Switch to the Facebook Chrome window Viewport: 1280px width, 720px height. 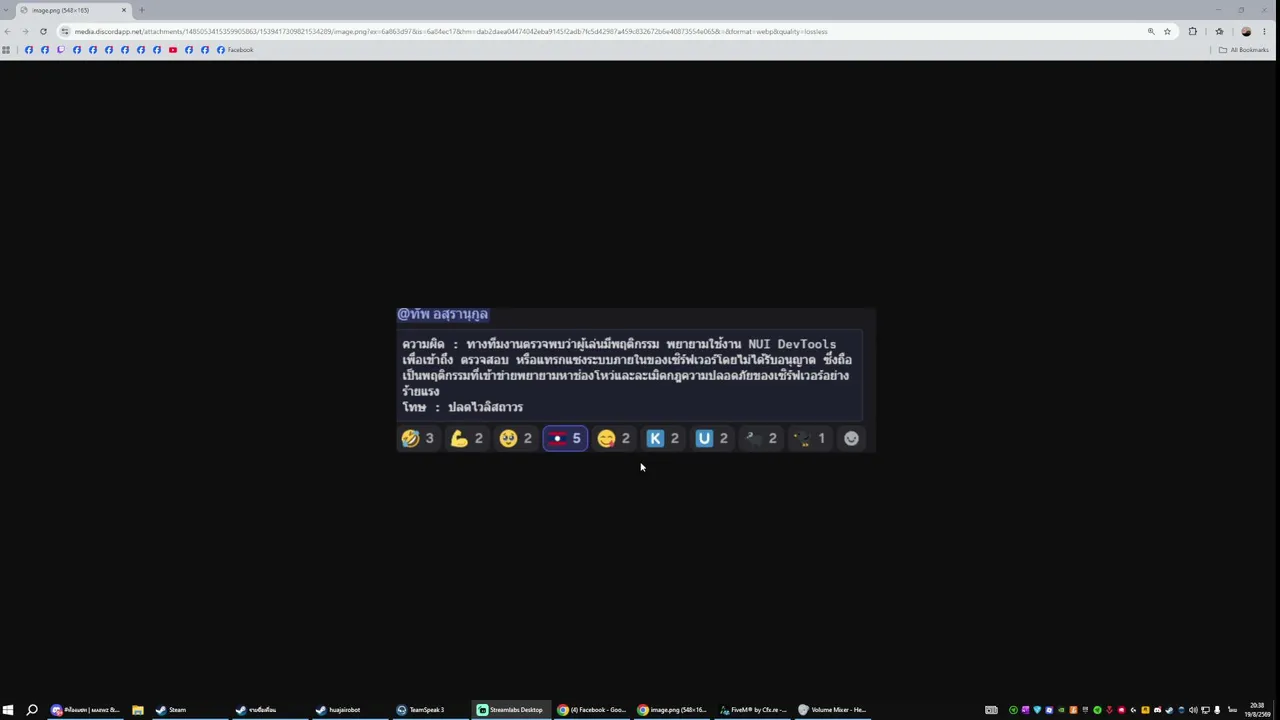[592, 710]
